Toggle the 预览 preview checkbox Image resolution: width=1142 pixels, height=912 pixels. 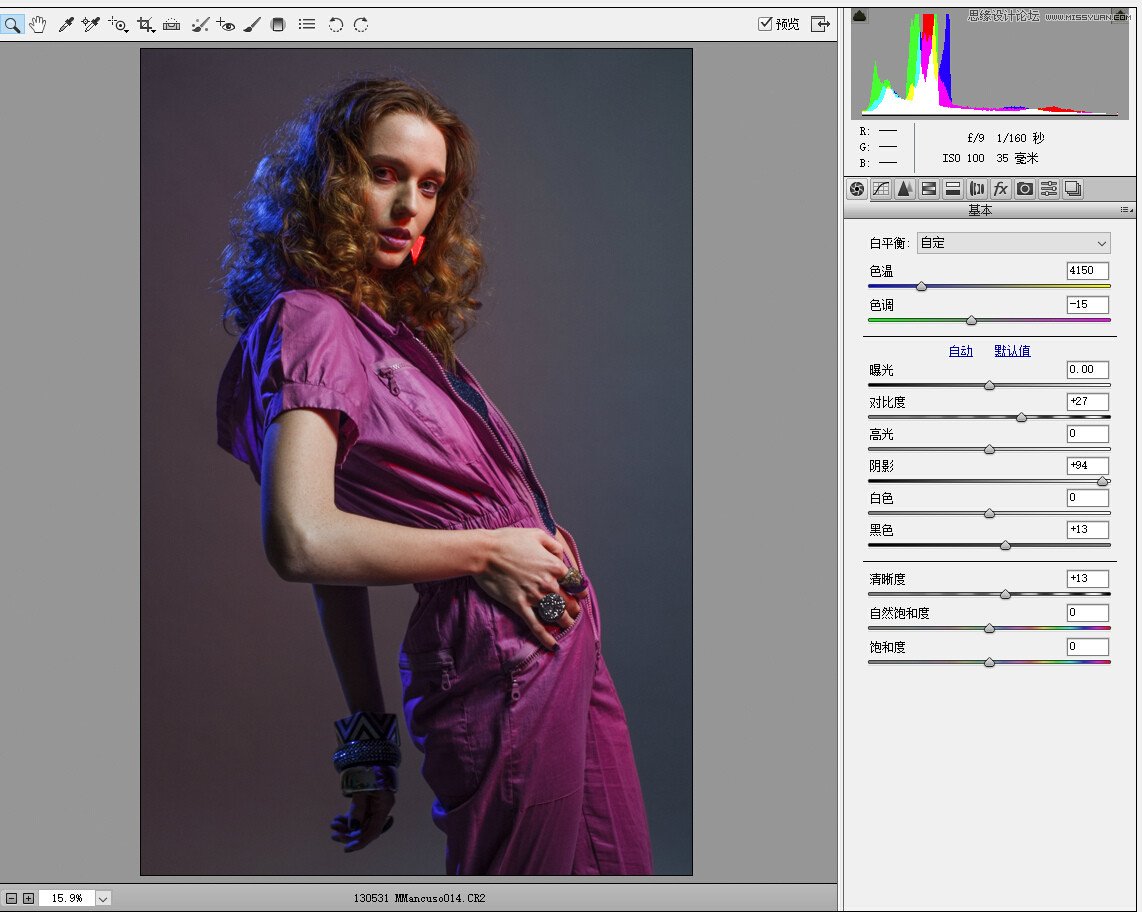[765, 24]
